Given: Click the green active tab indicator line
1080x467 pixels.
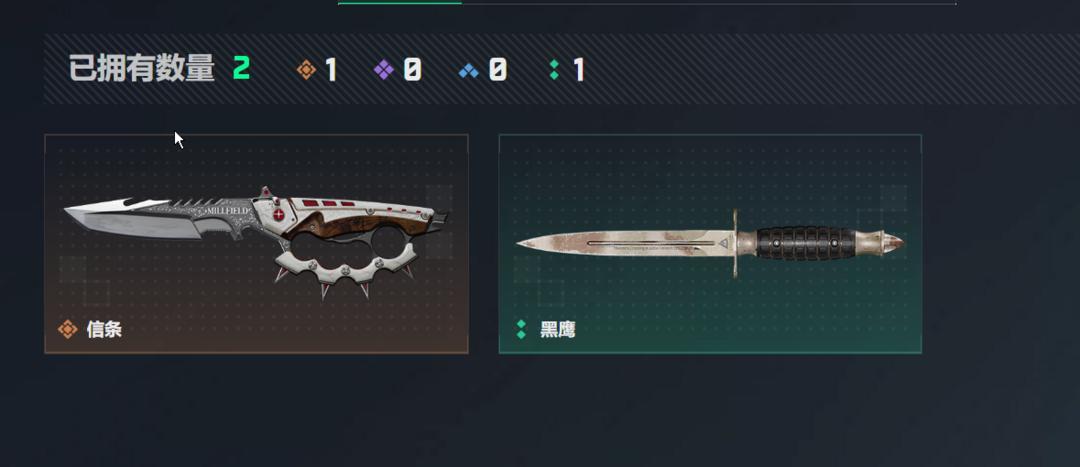Looking at the screenshot, I should (399, 3).
